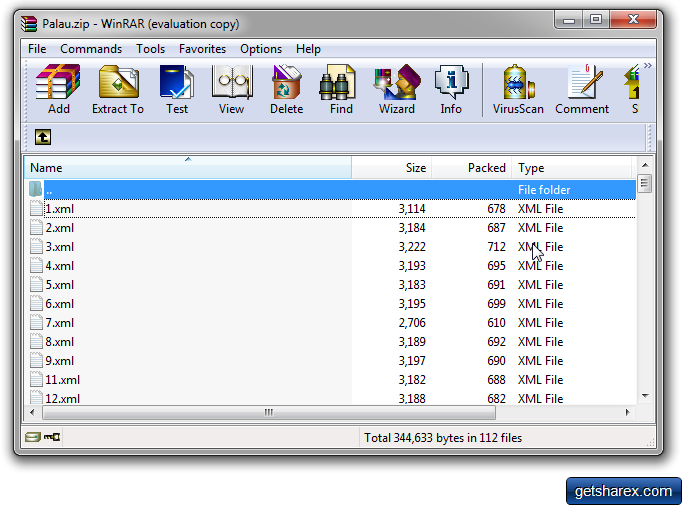The width and height of the screenshot is (682, 505).
Task: Select the file named 3.xml
Action: pos(60,247)
